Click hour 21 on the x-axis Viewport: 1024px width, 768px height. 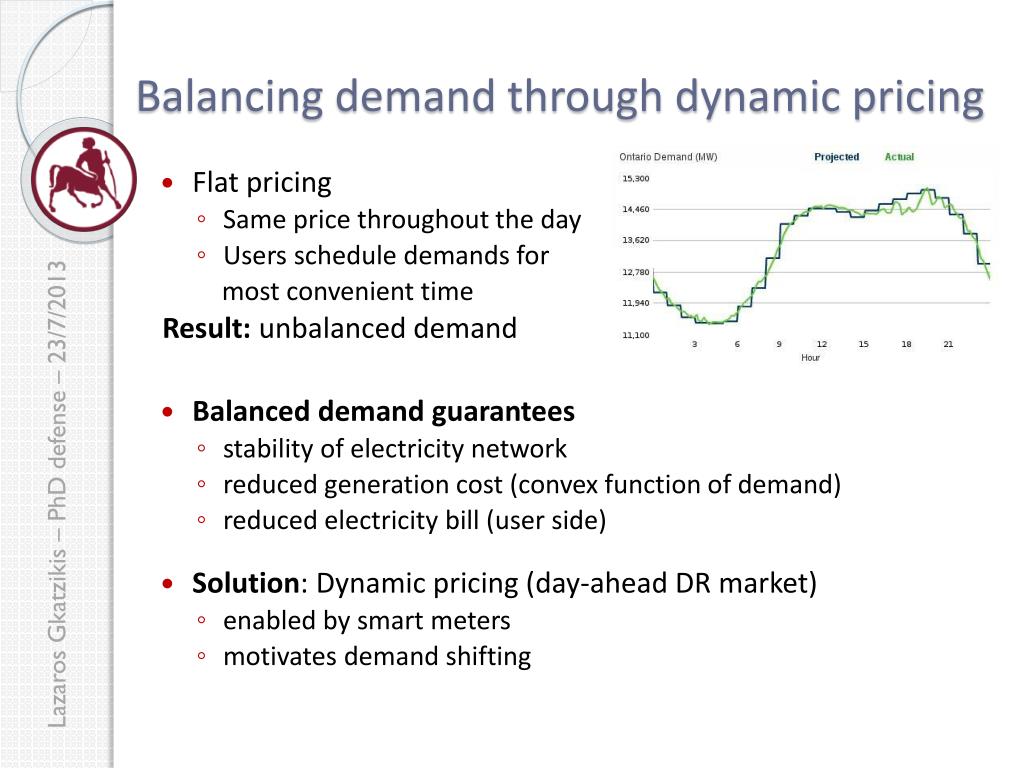[948, 344]
